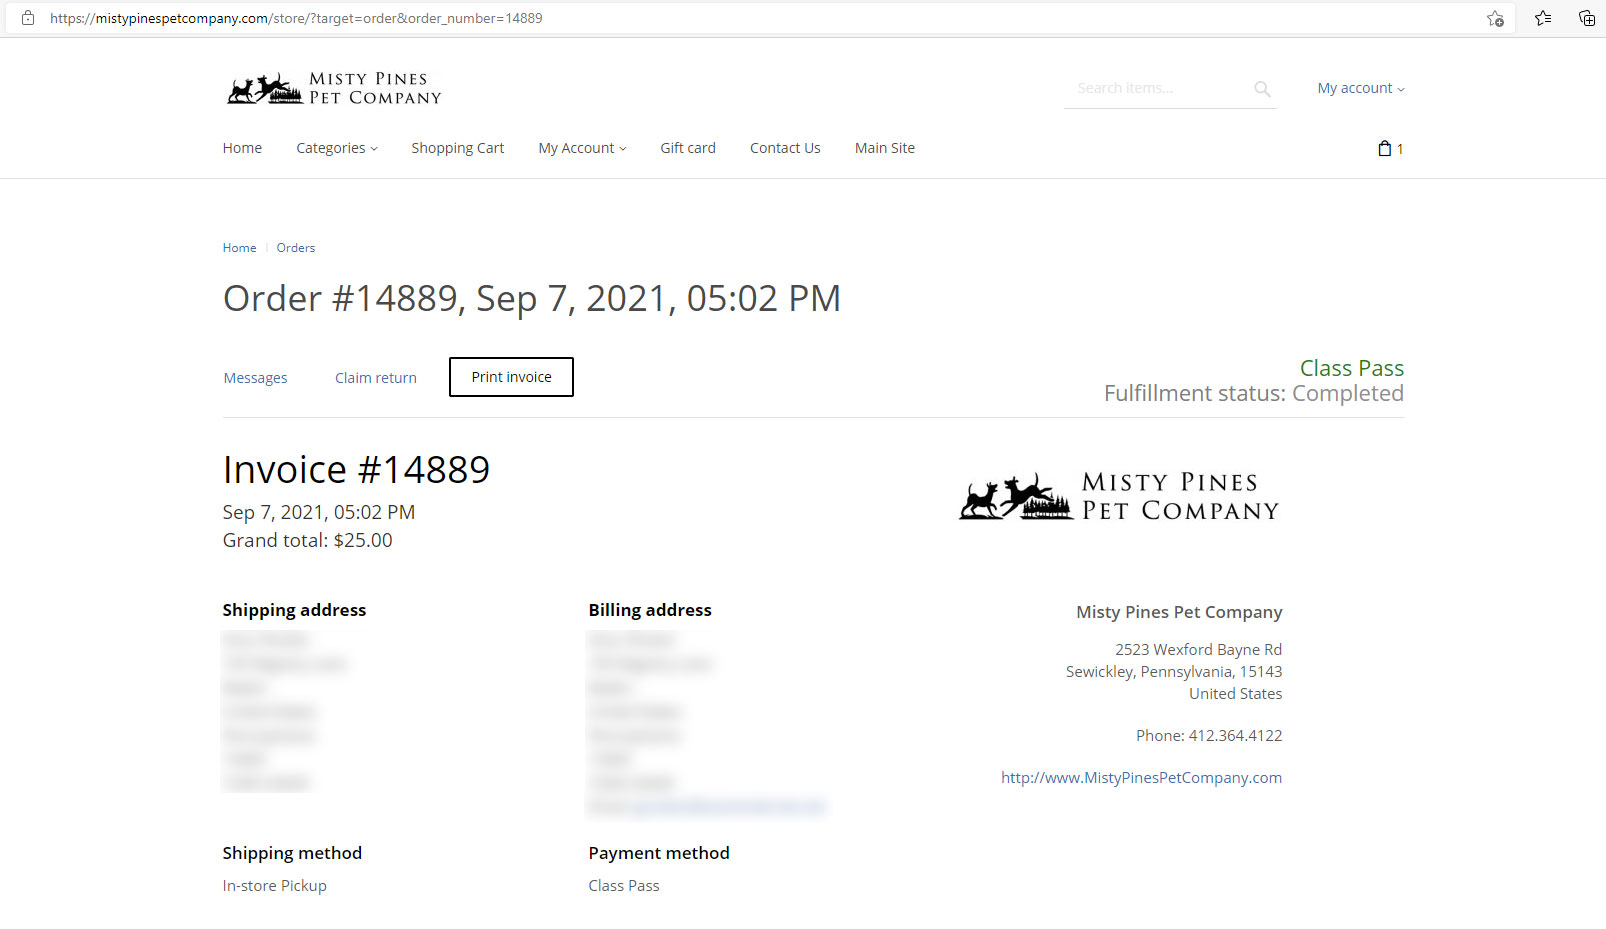This screenshot has width=1606, height=929.
Task: Select Contact Us in navigation
Action: 785,148
